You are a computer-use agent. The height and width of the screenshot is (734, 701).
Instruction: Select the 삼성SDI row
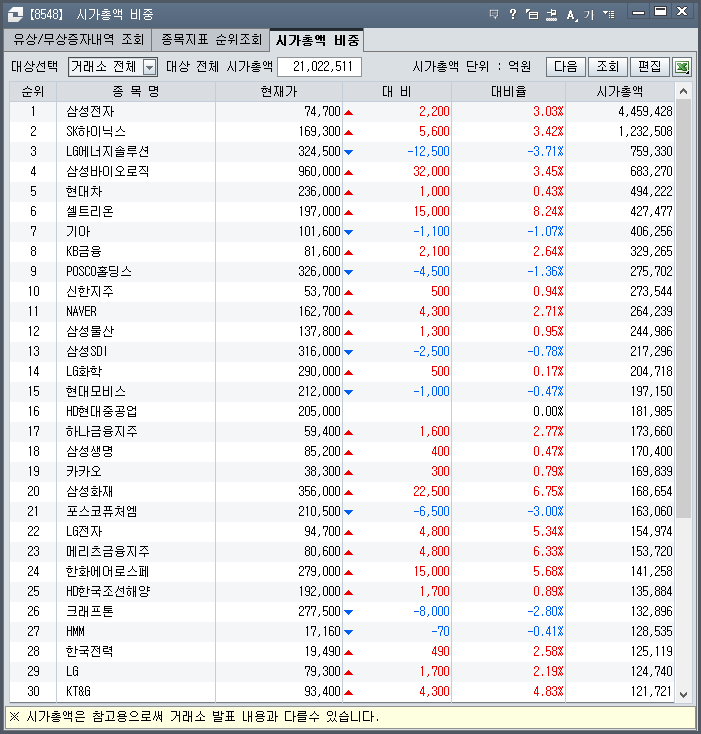(x=342, y=352)
